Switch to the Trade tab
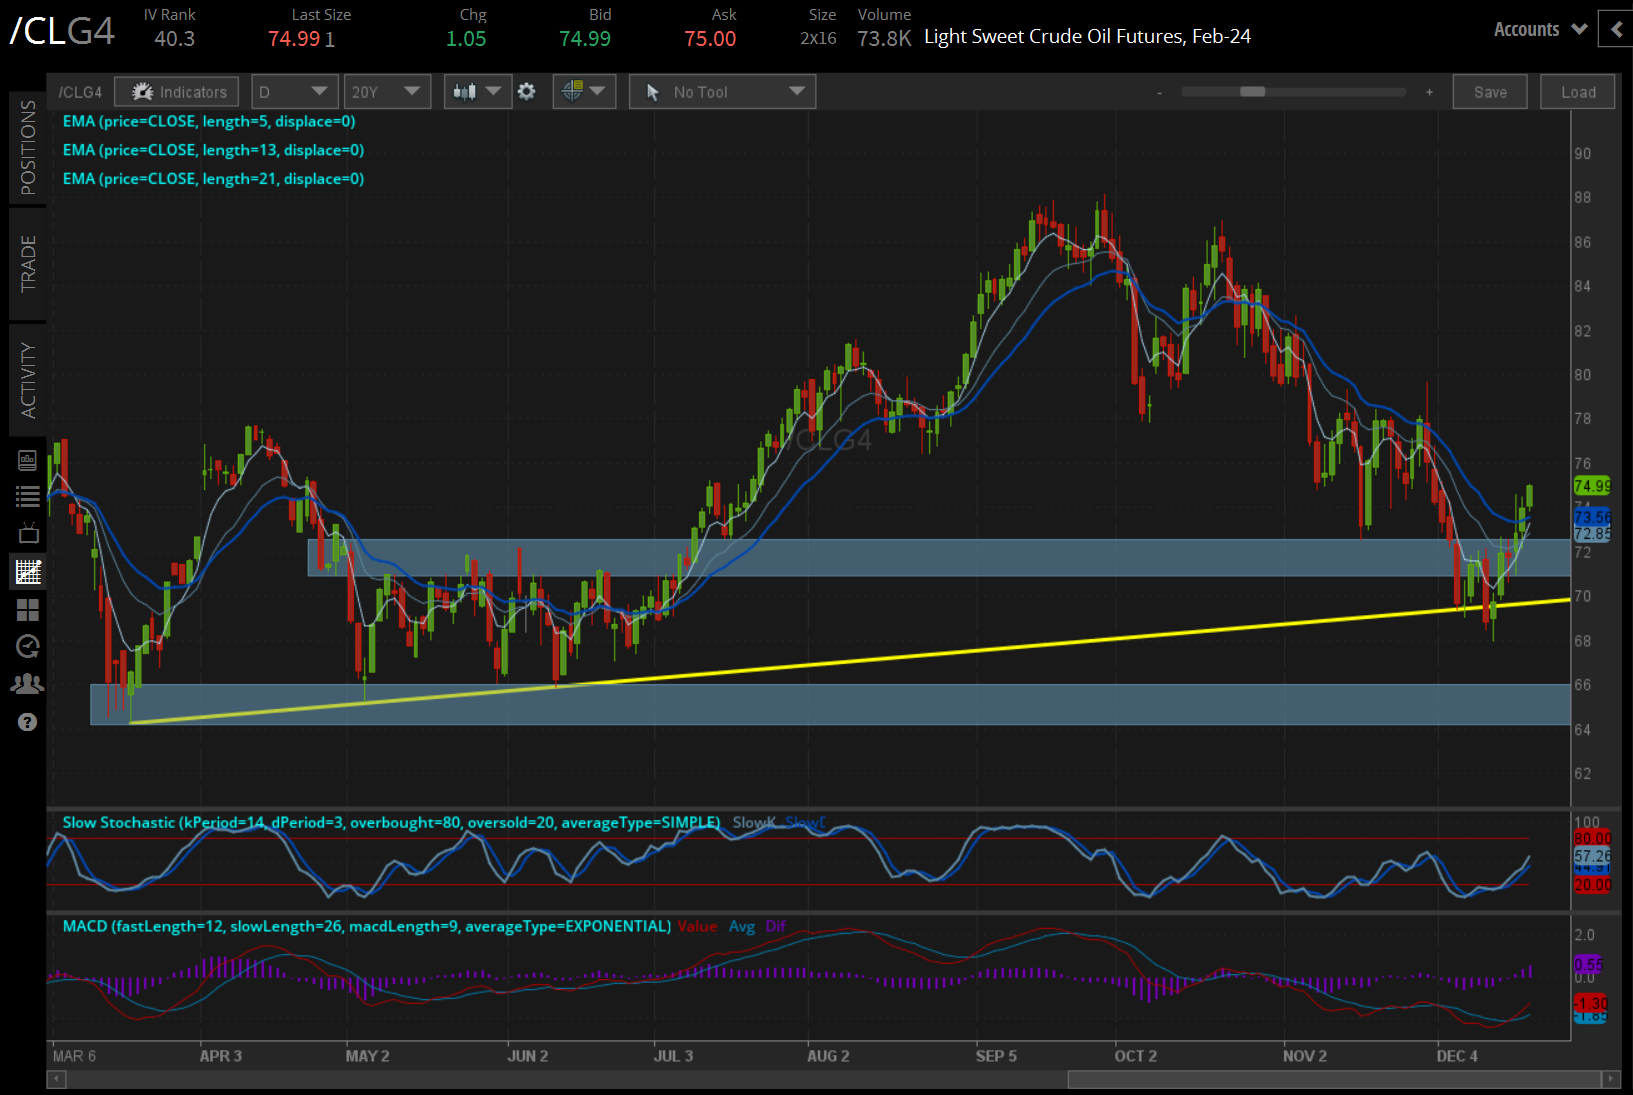 point(28,264)
